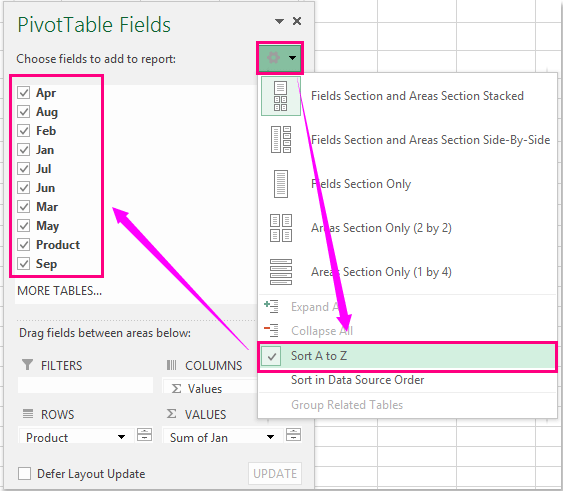Uncheck the Product field checkbox
Viewport: 563px width, 491px height.
tap(24, 245)
